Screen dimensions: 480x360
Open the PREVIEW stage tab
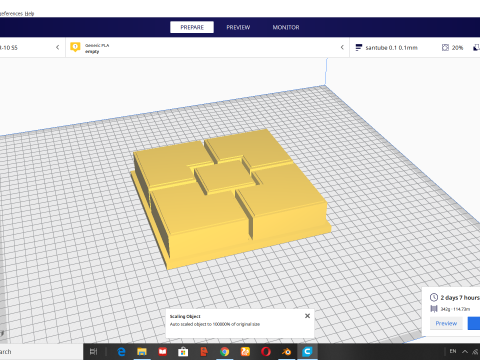pos(238,27)
